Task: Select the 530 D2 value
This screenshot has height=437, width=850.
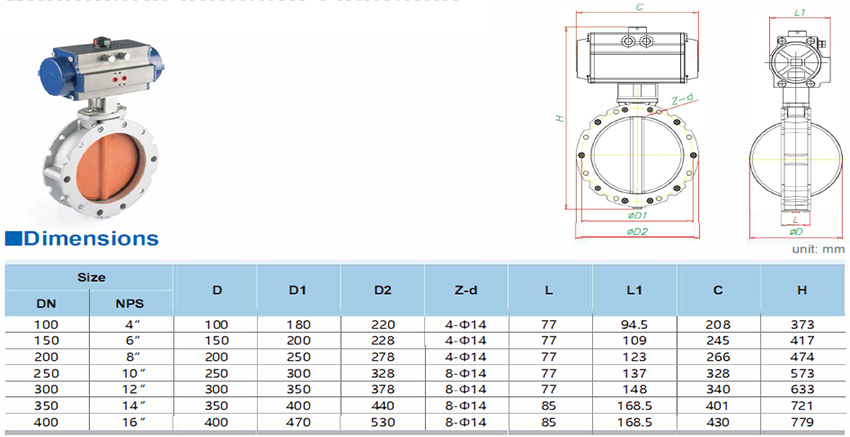Action: [x=383, y=422]
